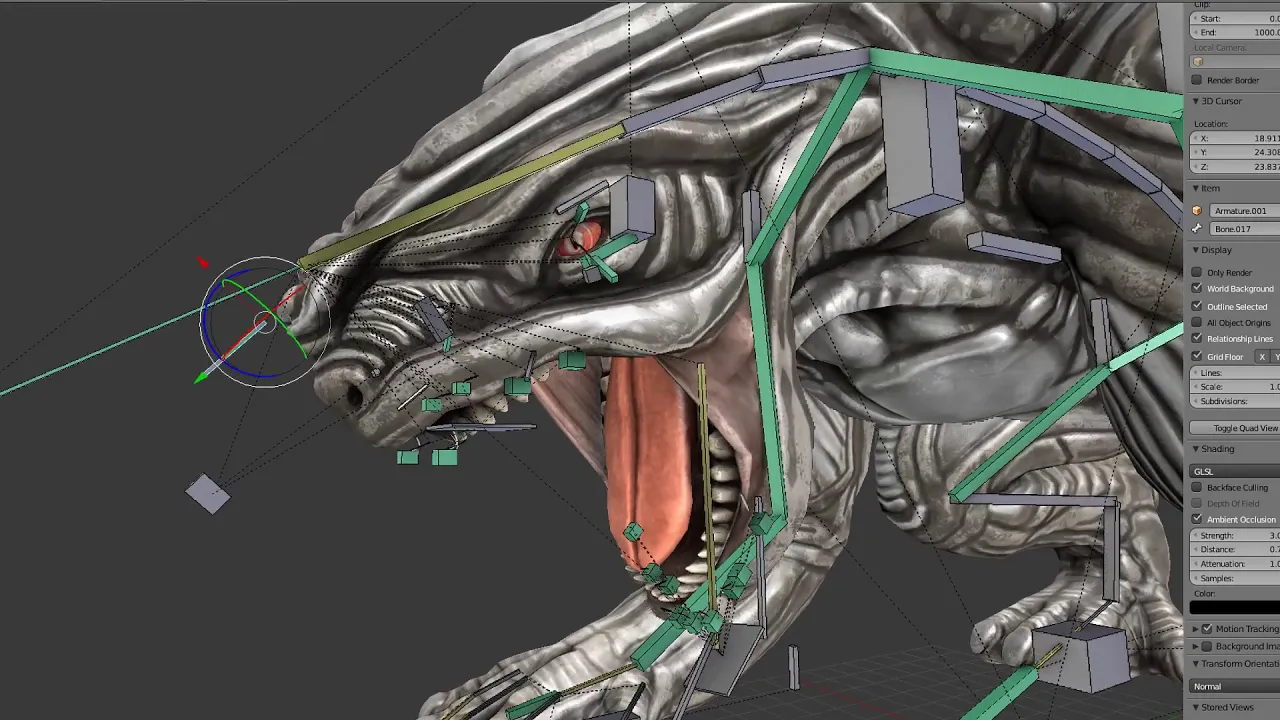Toggle the Grid Floor checkbox
The width and height of the screenshot is (1280, 720).
tap(1197, 356)
